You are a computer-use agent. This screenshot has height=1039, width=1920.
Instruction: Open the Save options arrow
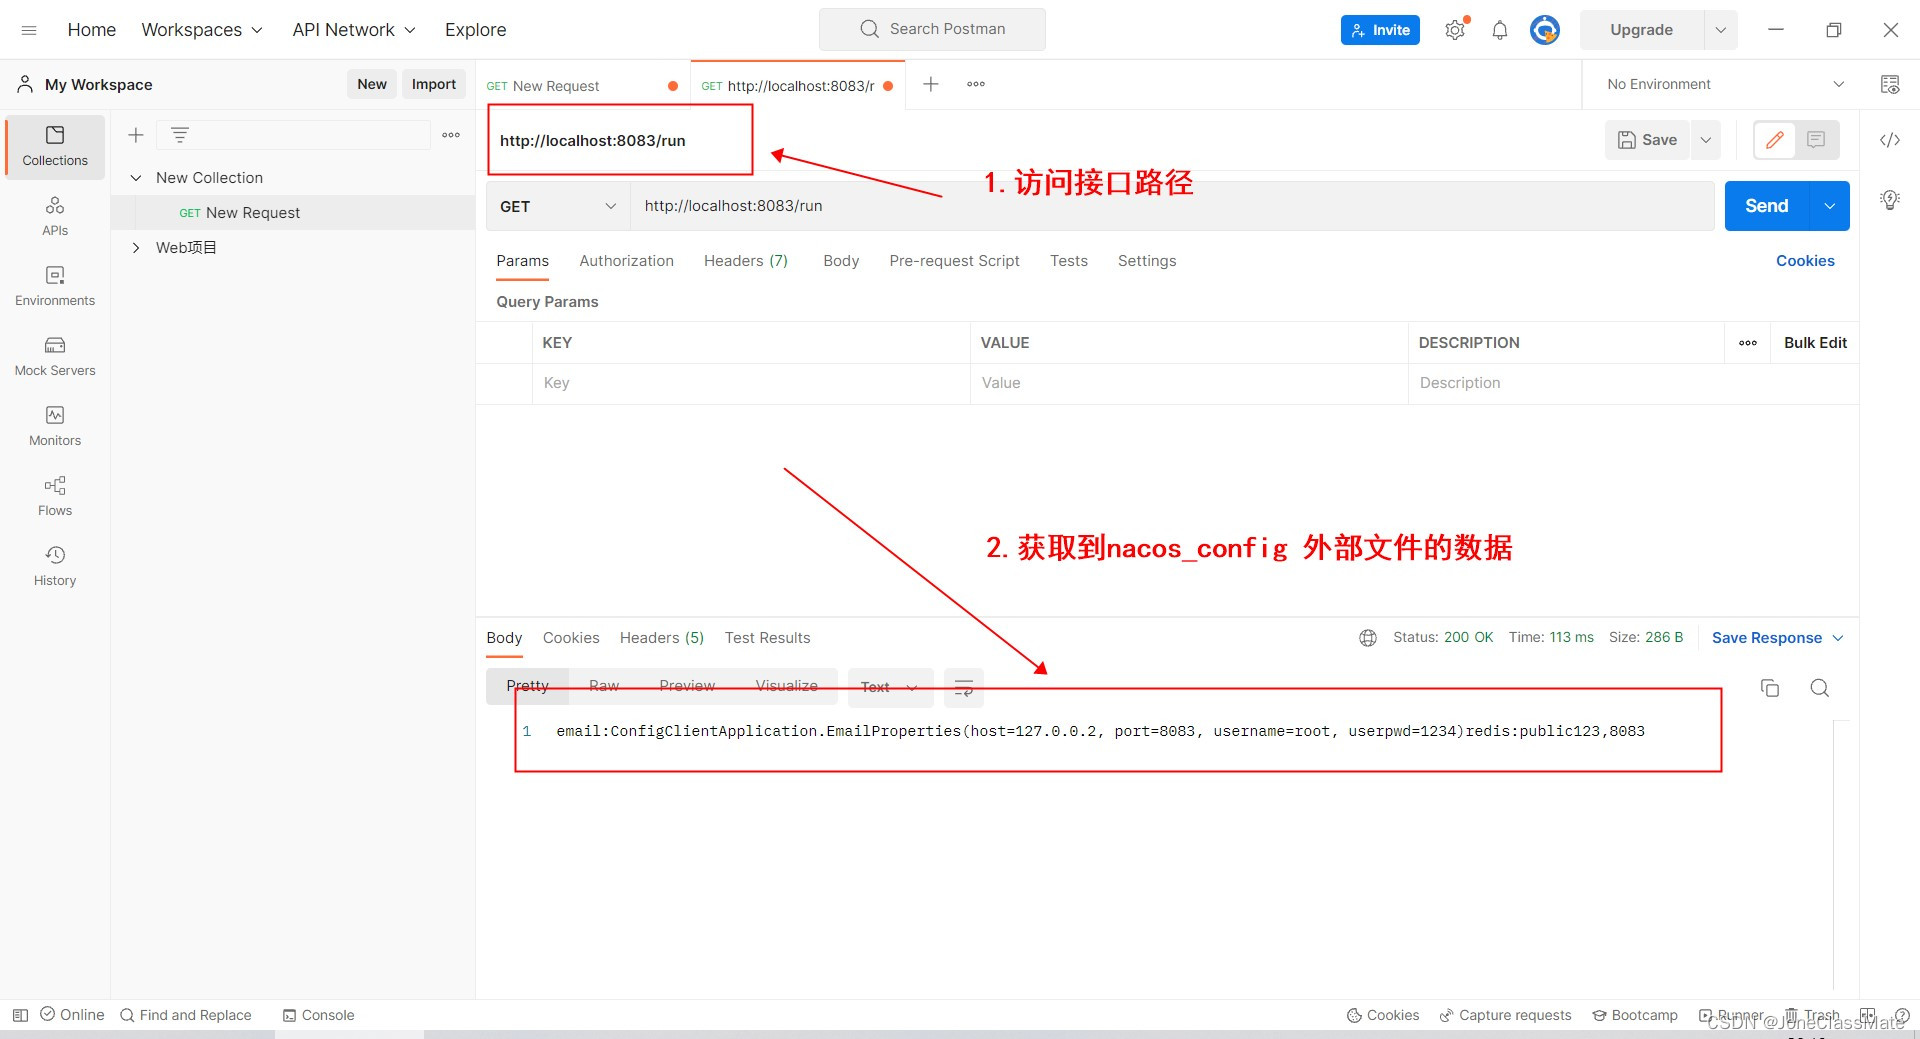[x=1706, y=140]
